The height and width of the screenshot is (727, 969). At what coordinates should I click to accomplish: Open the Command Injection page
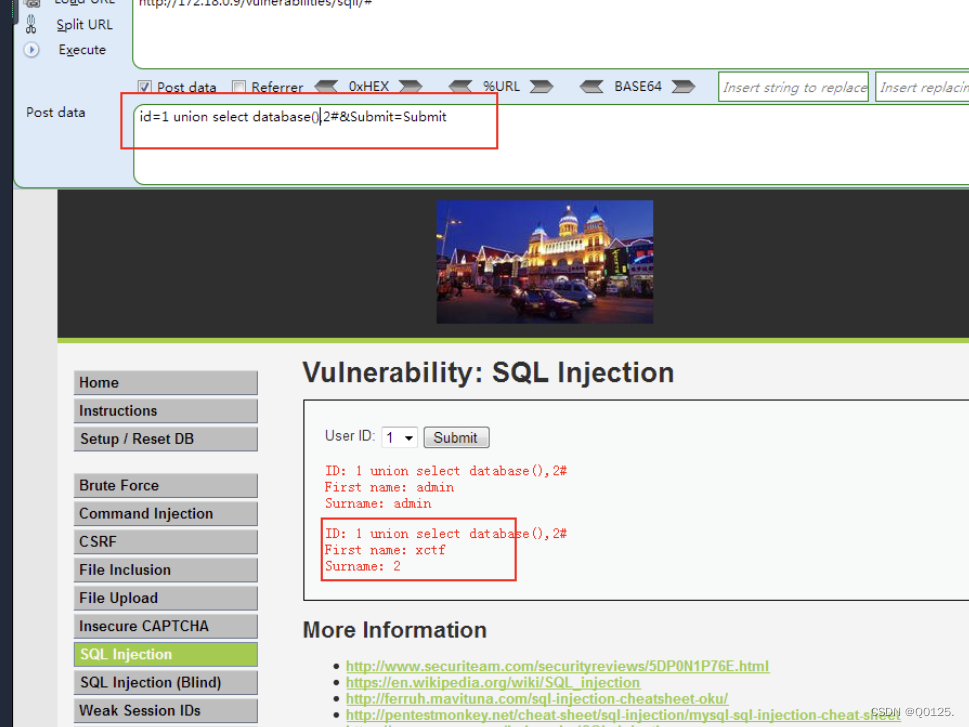coord(165,513)
